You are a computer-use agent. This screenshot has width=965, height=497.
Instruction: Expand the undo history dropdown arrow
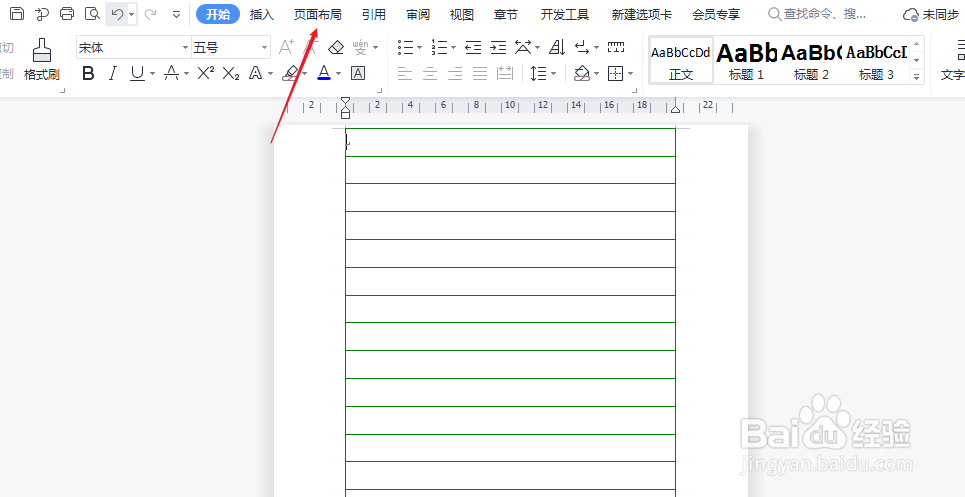132,14
